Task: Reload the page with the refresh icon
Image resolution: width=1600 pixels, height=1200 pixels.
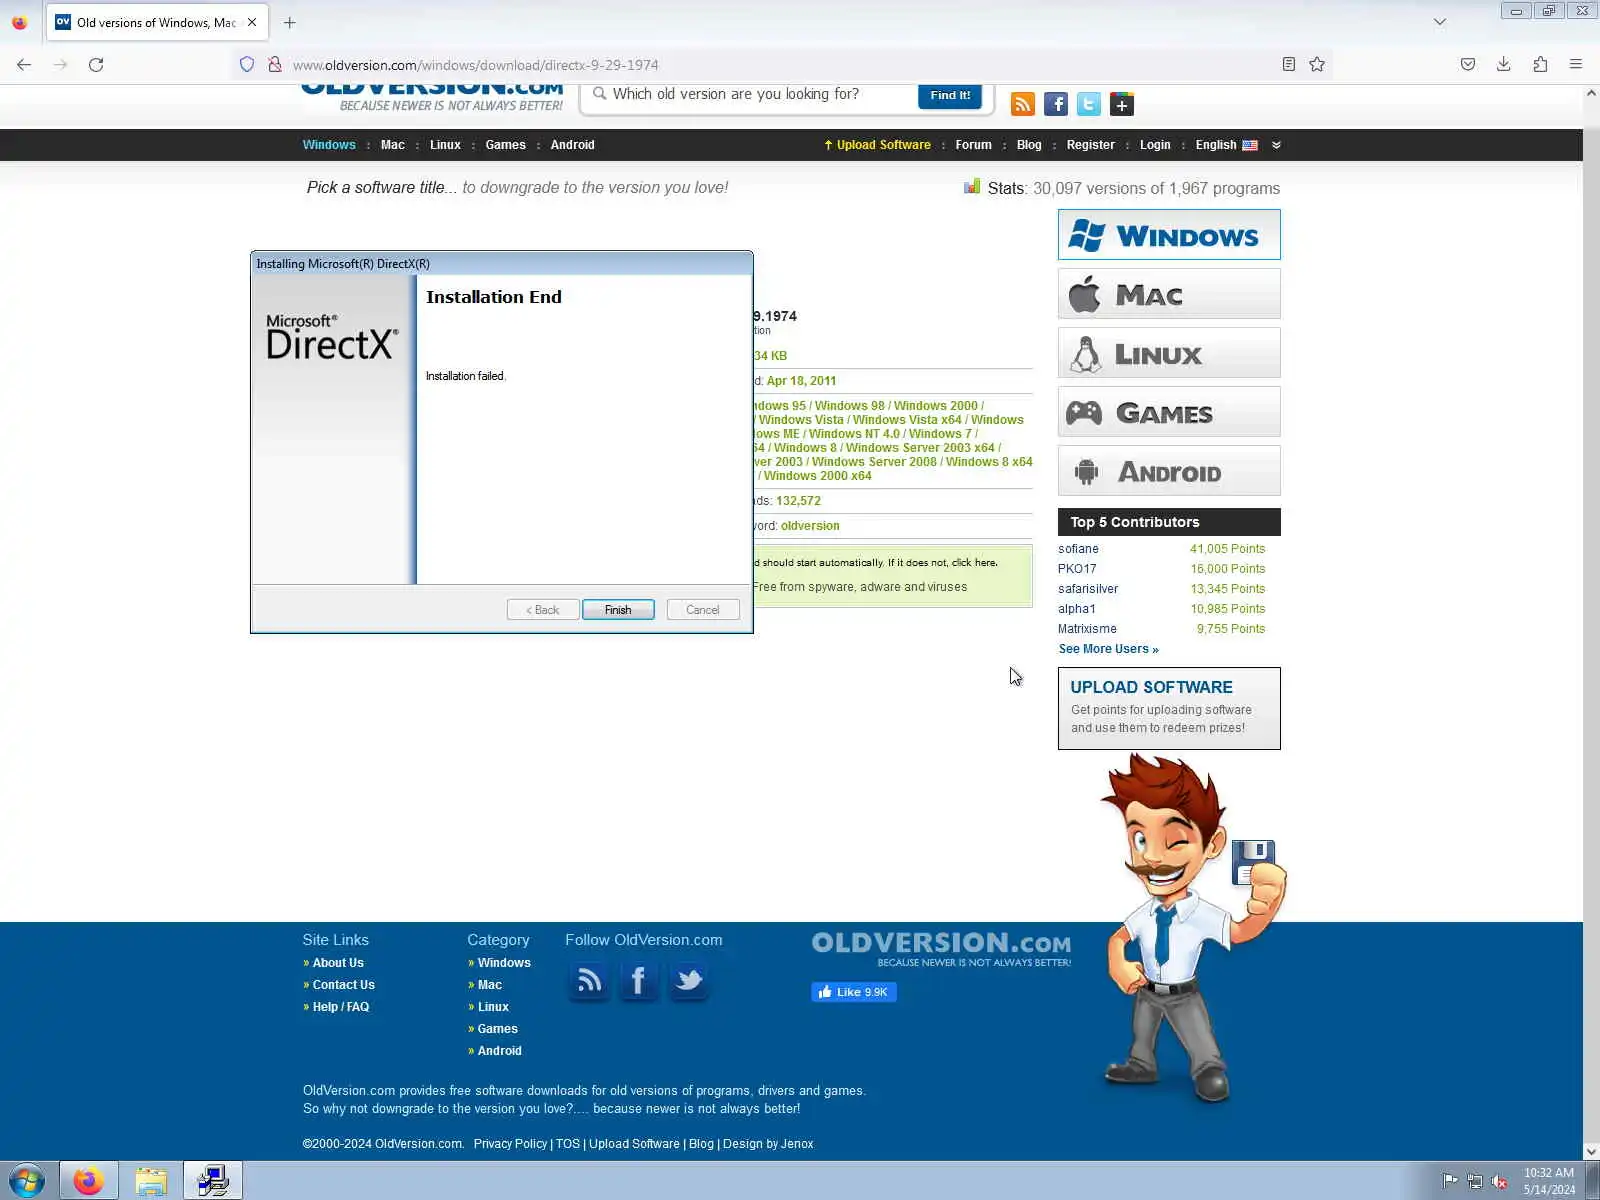Action: pyautogui.click(x=96, y=64)
